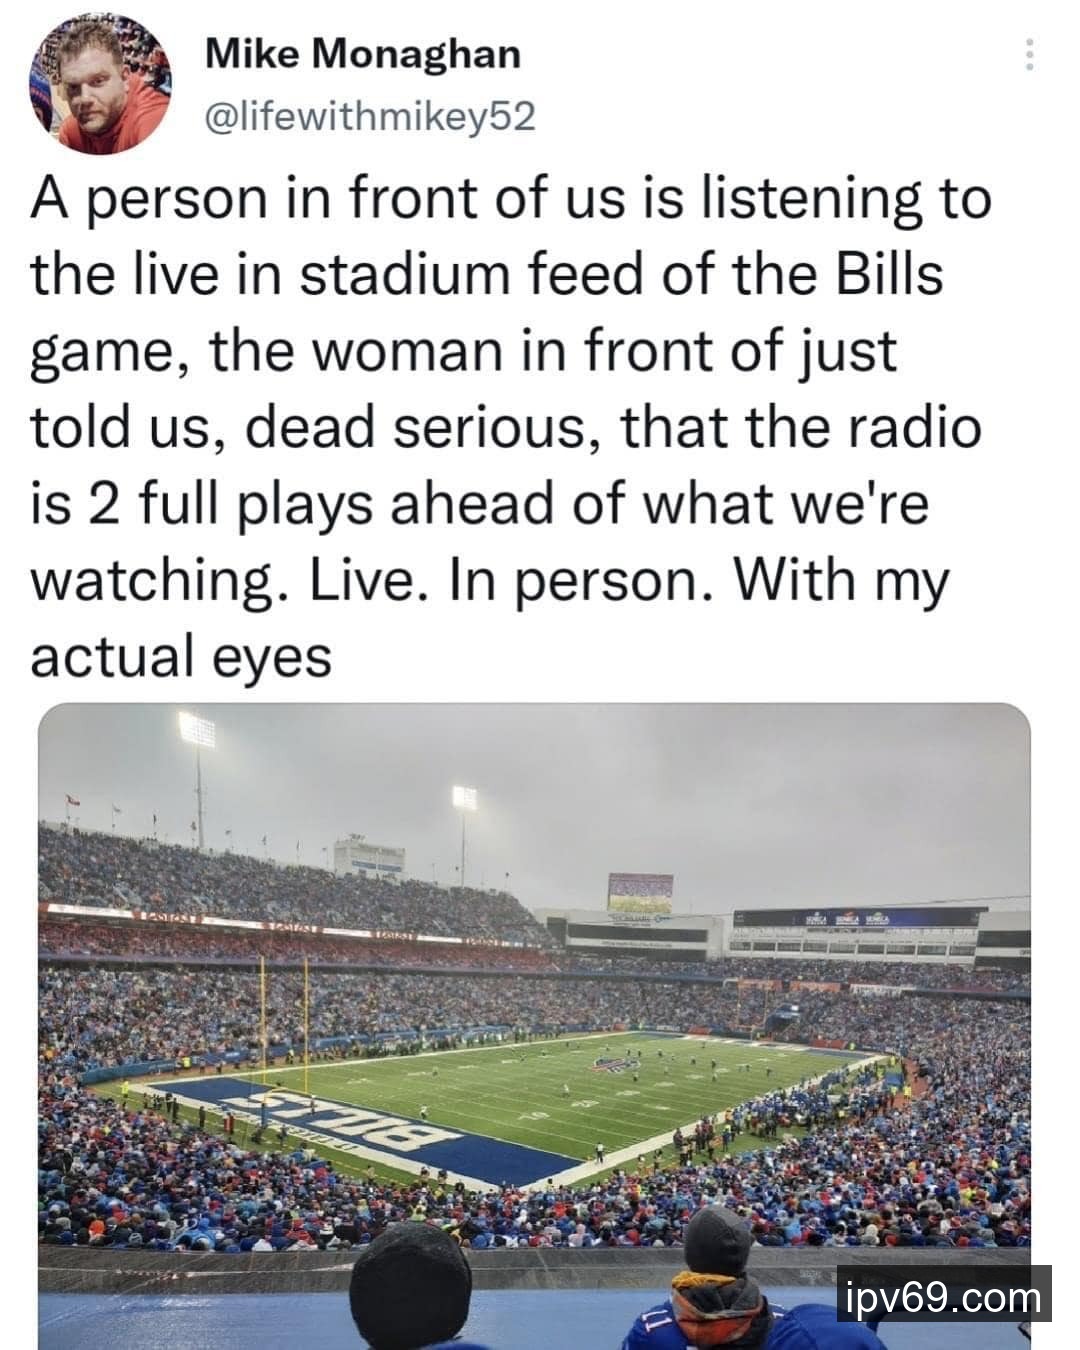
Task: Click the @lifewithmikey52 handle
Action: [x=369, y=118]
